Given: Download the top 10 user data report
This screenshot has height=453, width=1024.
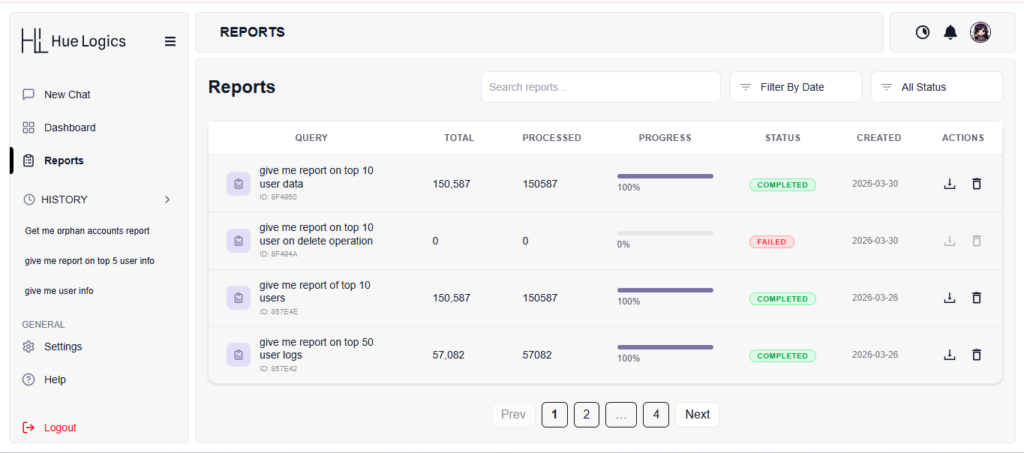Looking at the screenshot, I should [x=949, y=184].
